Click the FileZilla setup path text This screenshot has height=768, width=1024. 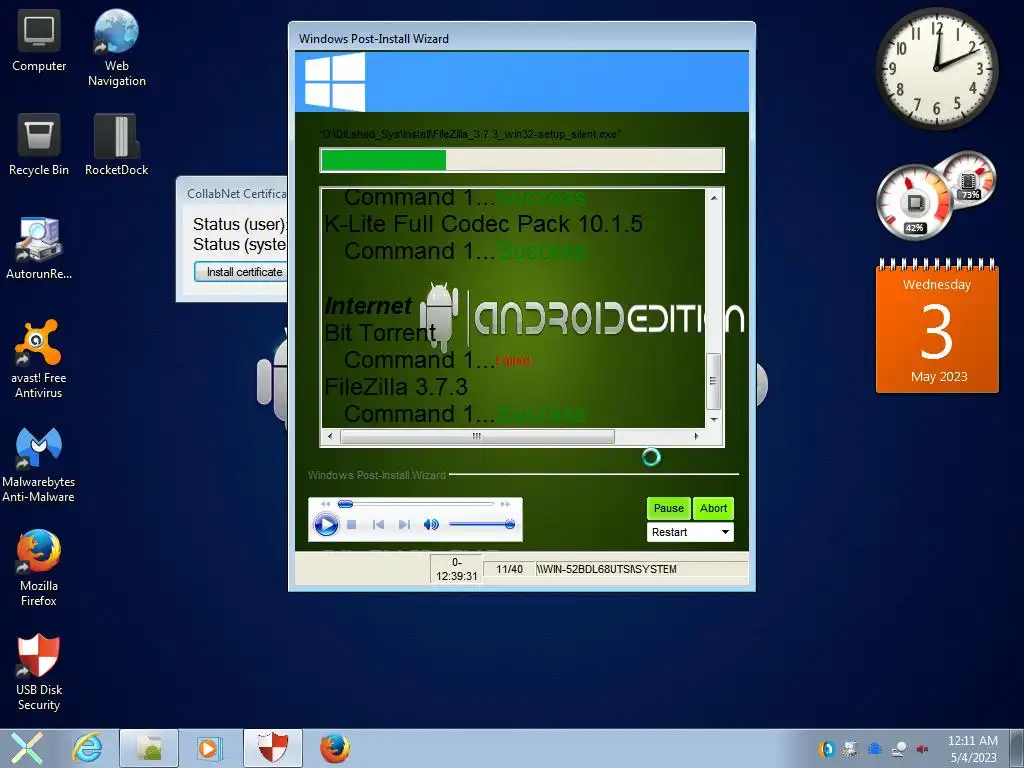[x=470, y=134]
